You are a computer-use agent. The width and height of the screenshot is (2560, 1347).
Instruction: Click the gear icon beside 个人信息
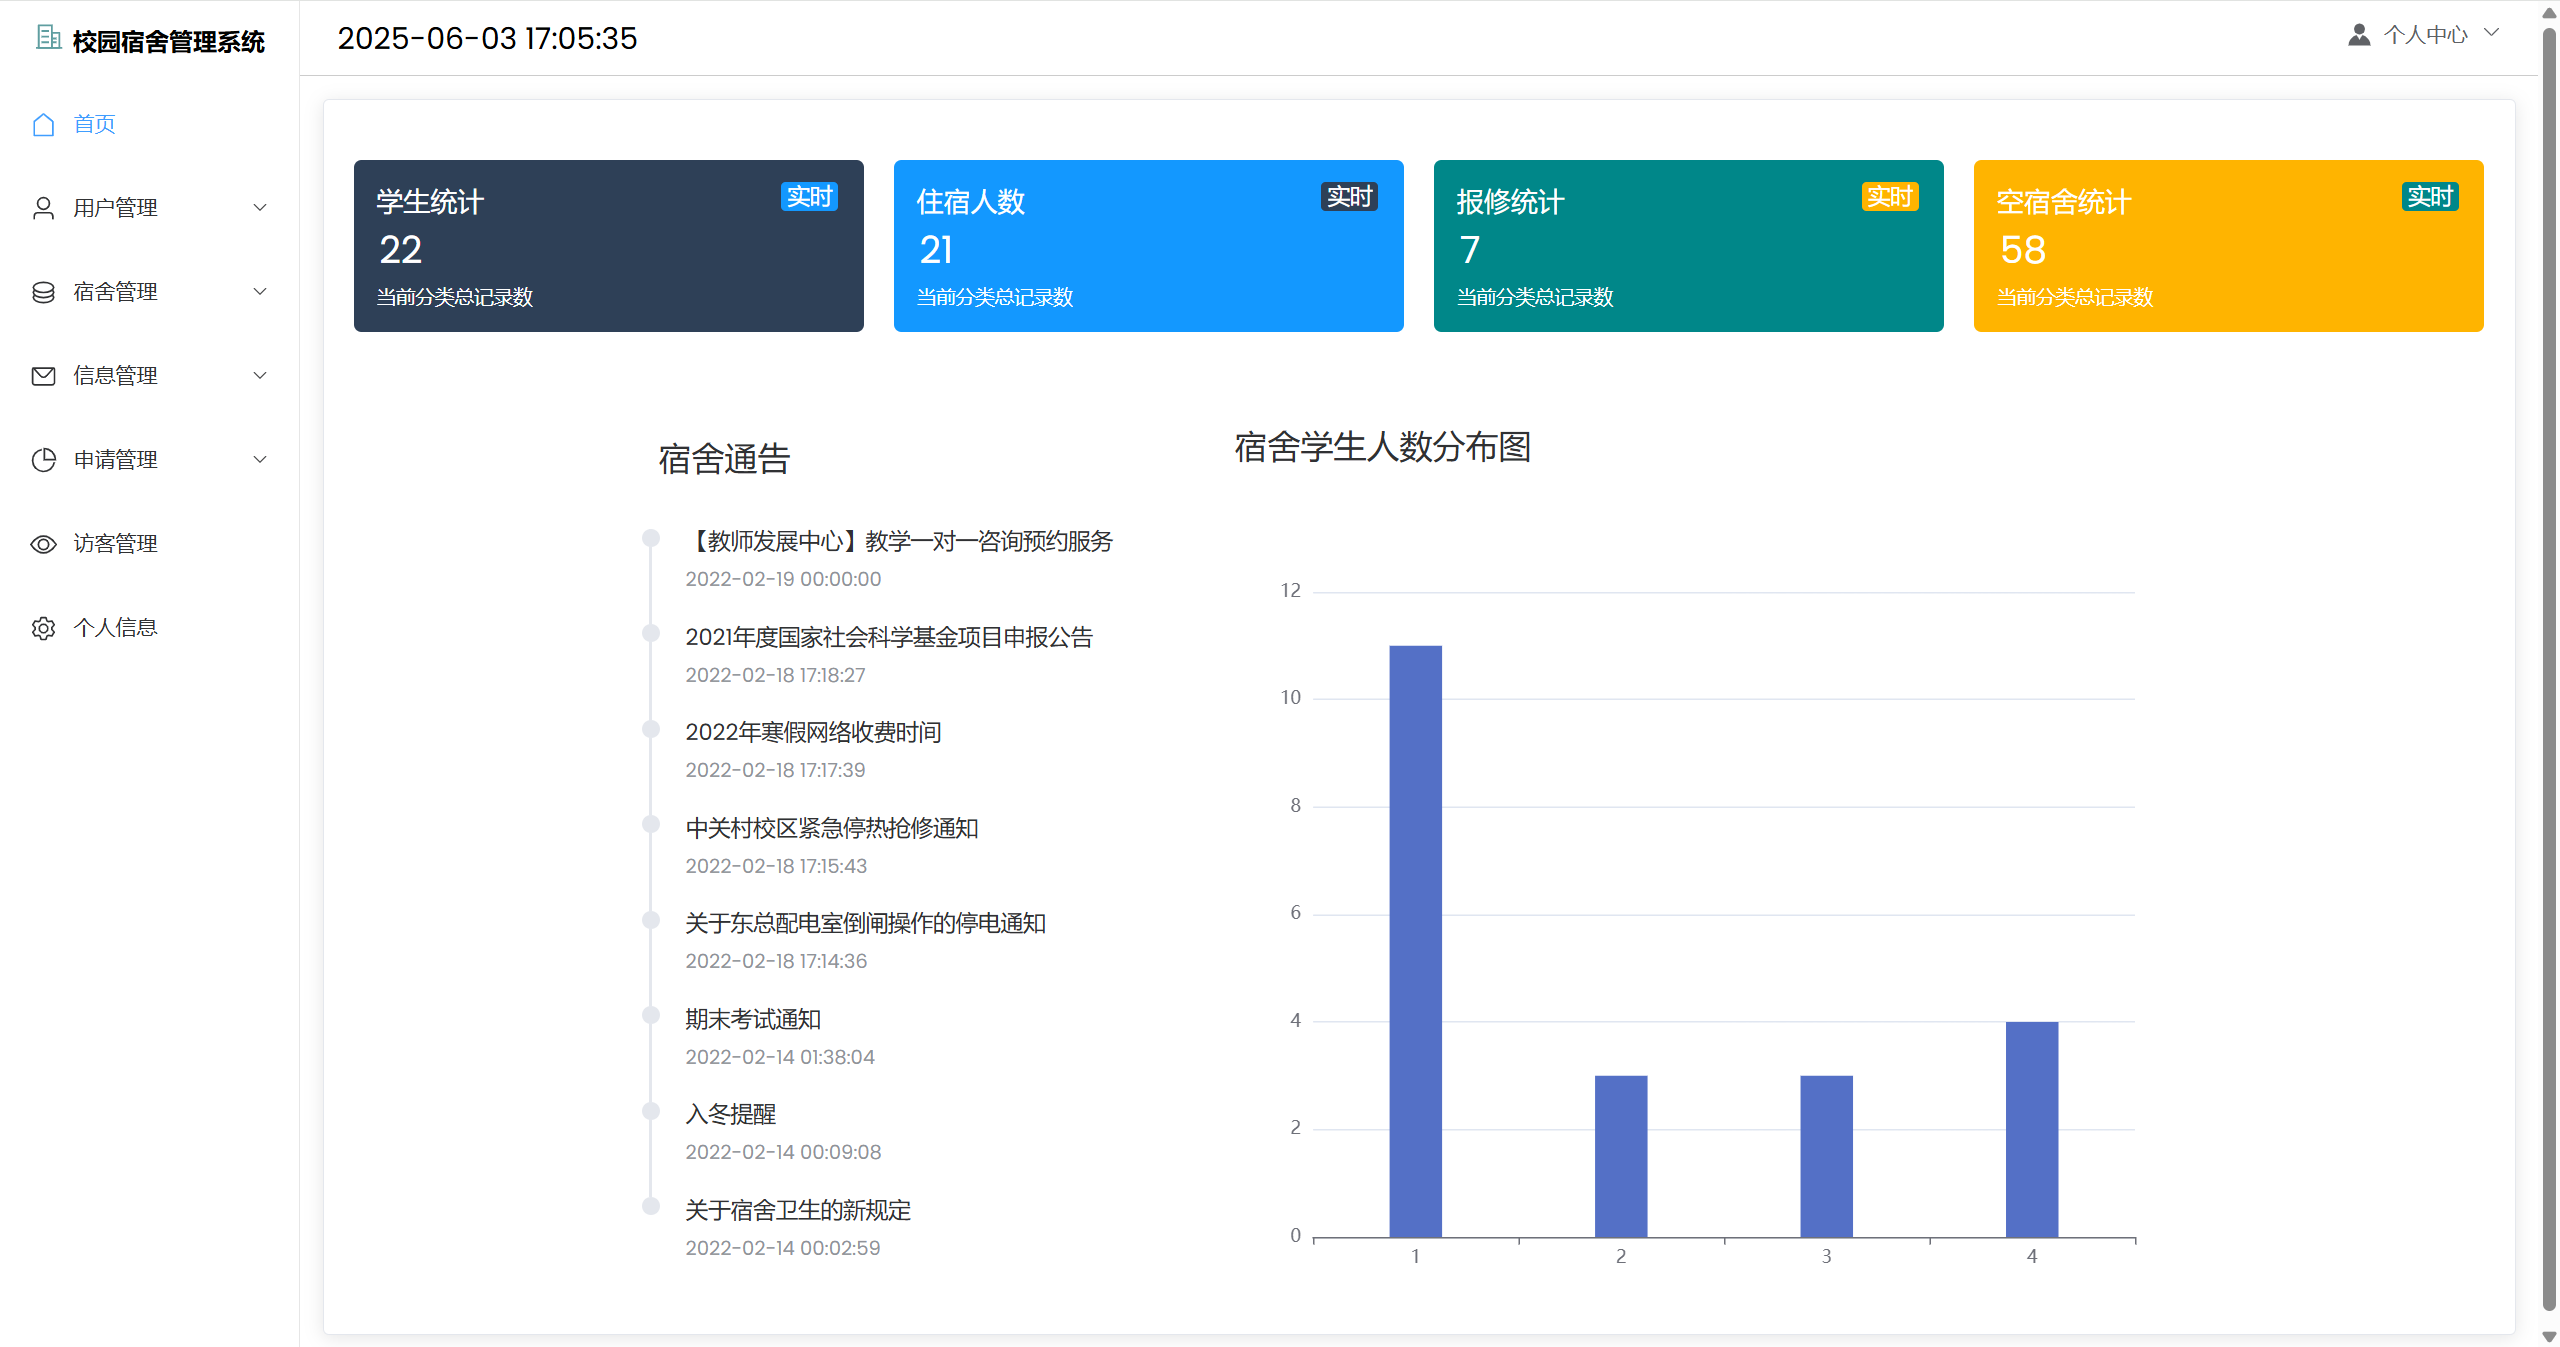(43, 628)
